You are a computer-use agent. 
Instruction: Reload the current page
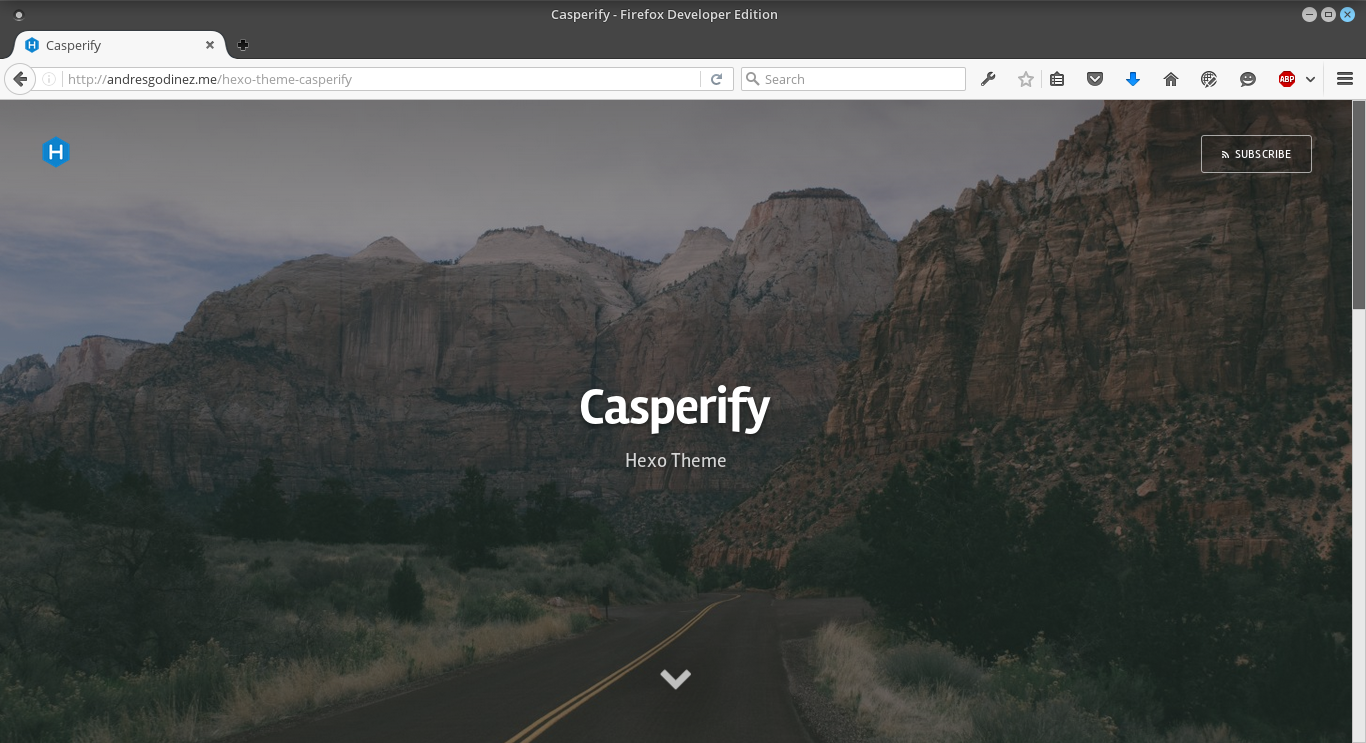coord(716,78)
